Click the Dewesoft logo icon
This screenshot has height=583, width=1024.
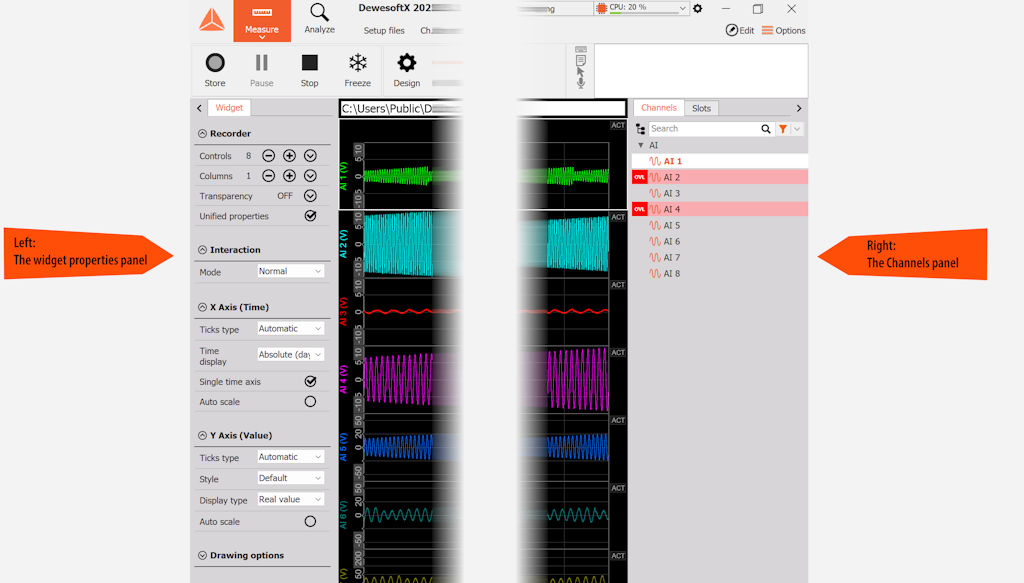212,20
